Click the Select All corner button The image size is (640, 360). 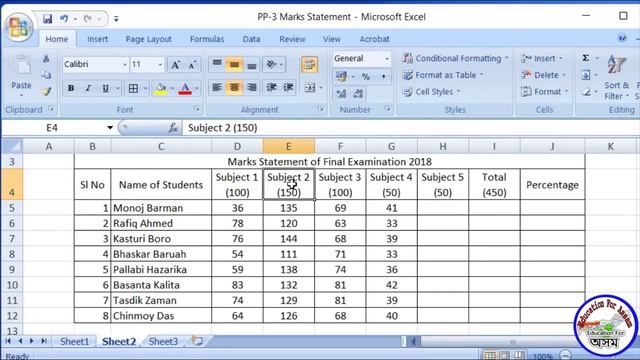pos(12,146)
